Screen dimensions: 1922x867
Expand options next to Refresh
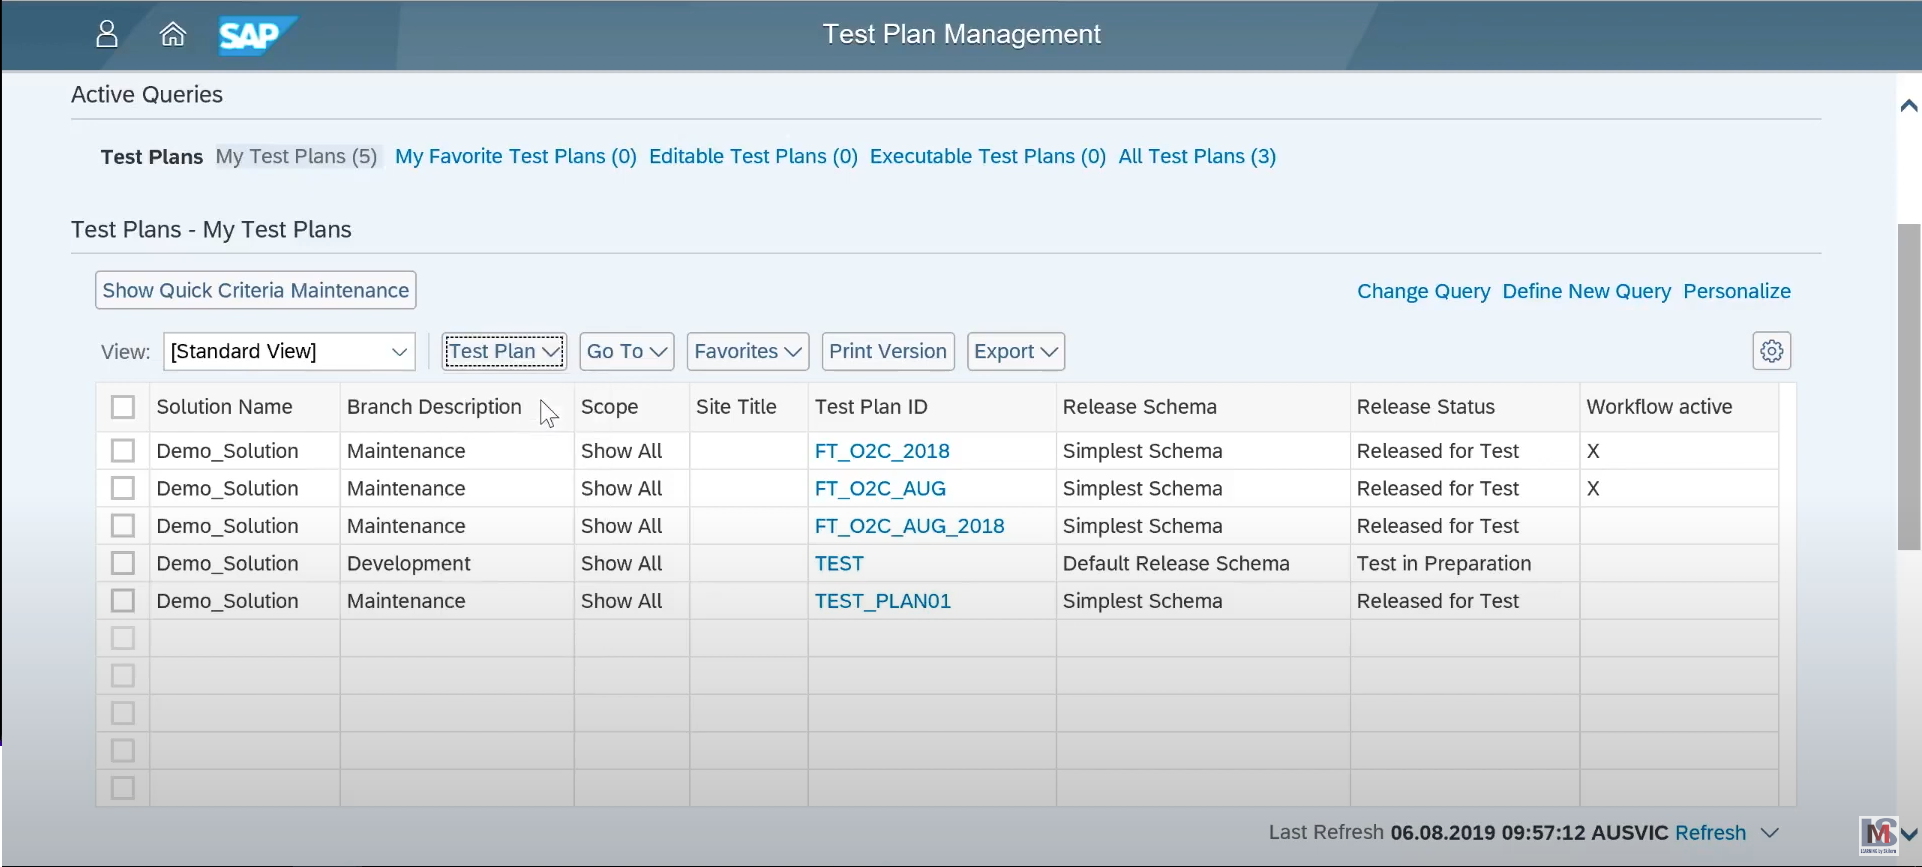coord(1769,833)
